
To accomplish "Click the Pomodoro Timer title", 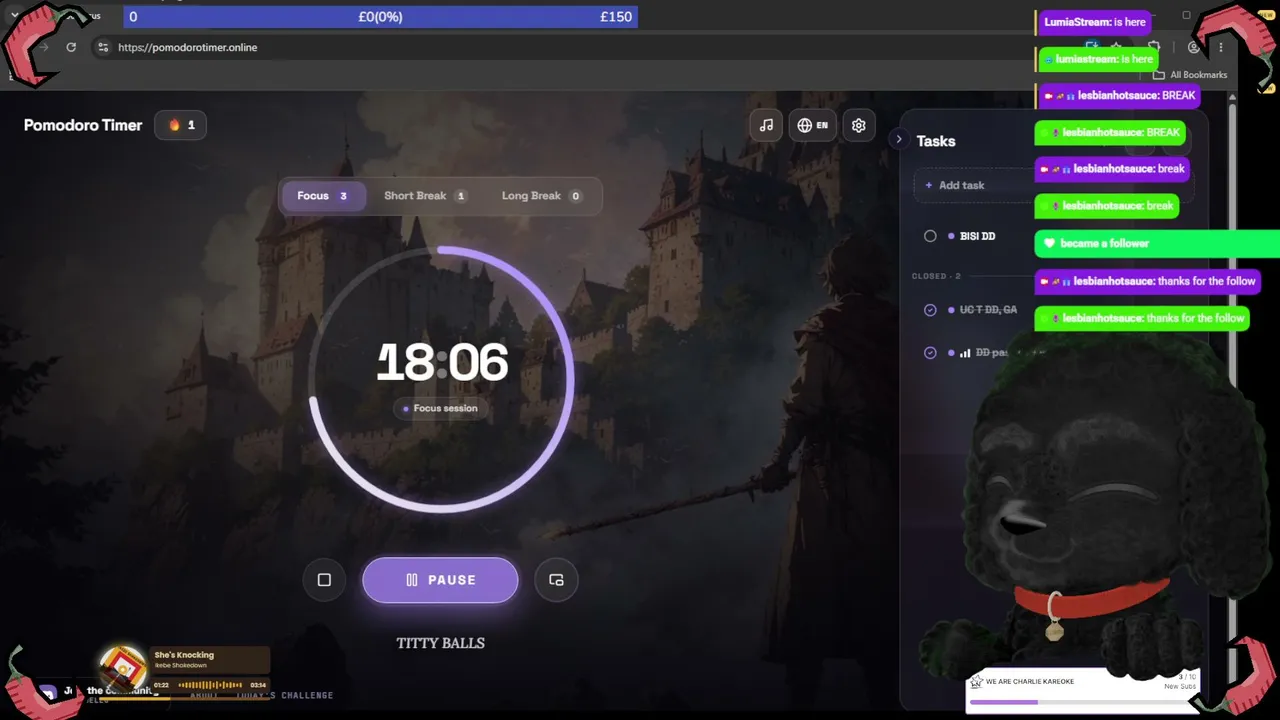I will (83, 125).
